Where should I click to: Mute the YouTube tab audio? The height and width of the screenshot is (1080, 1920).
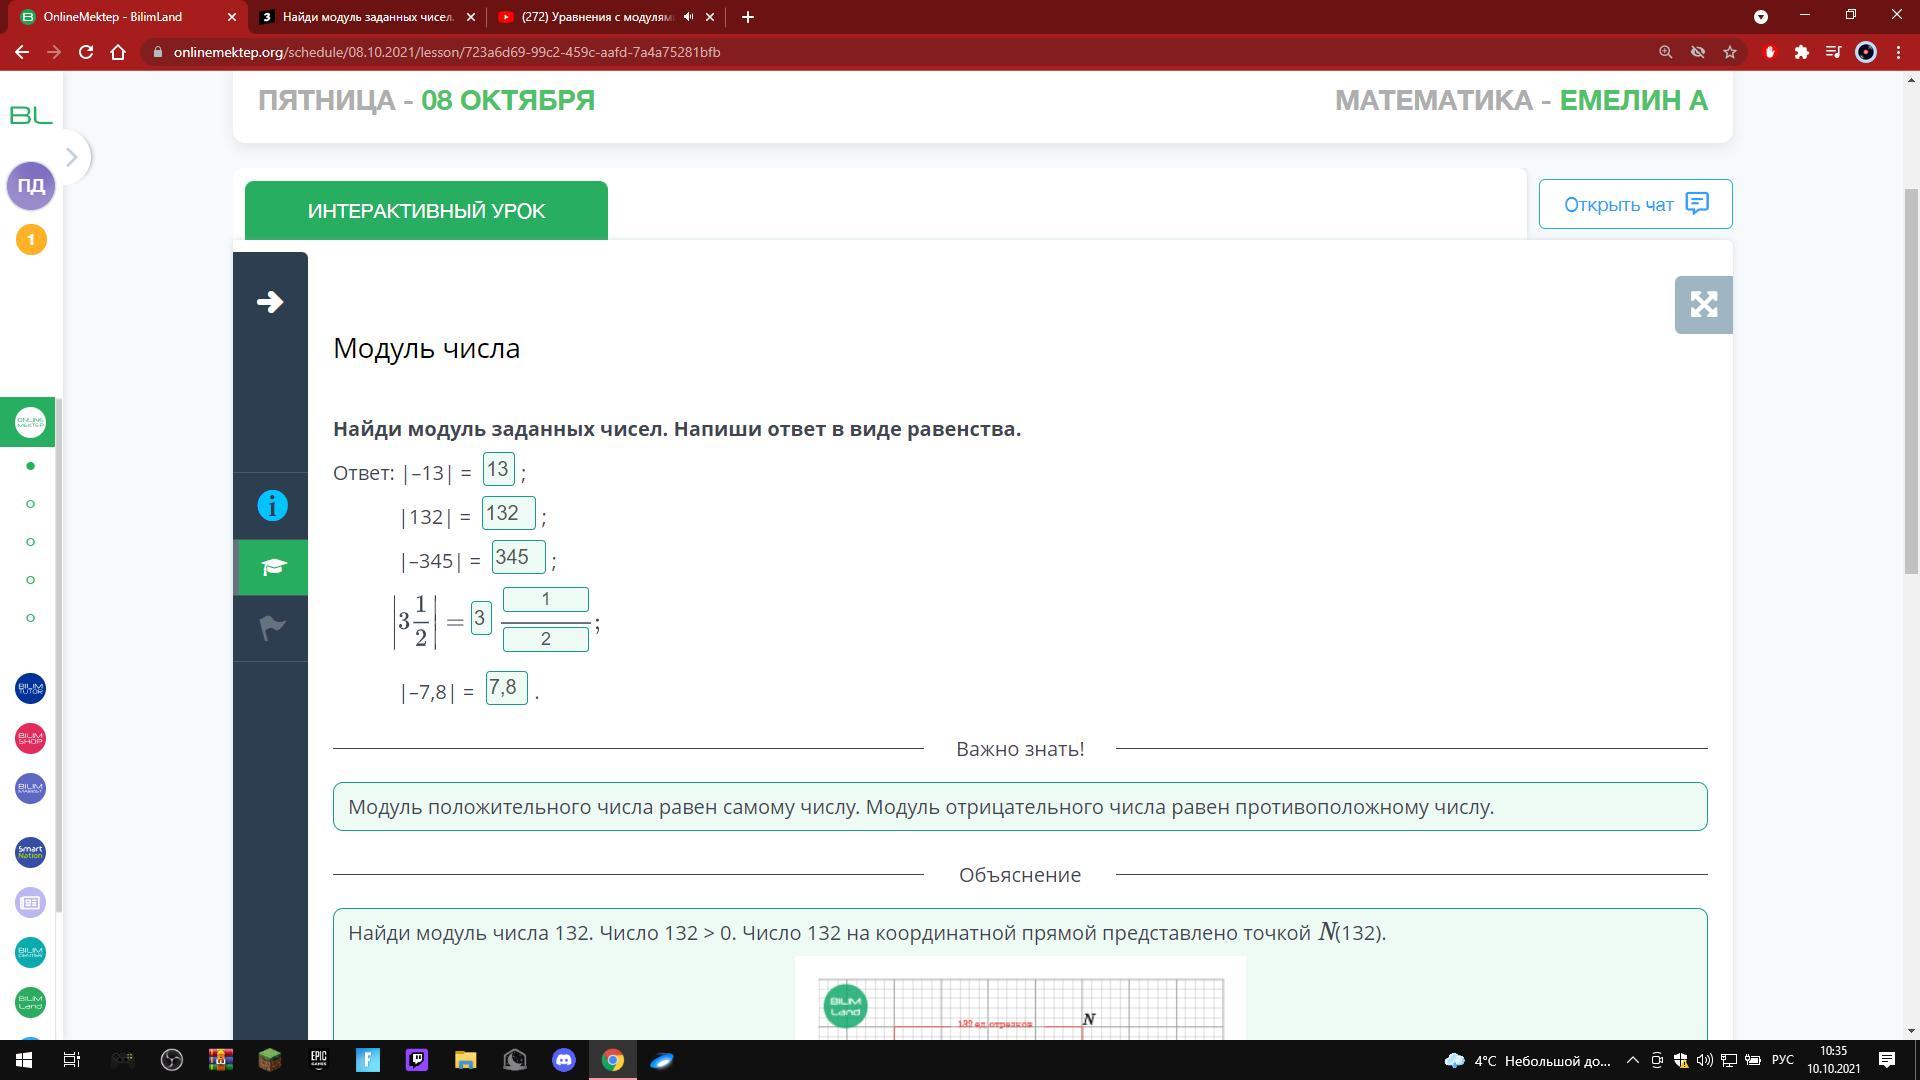pos(688,17)
